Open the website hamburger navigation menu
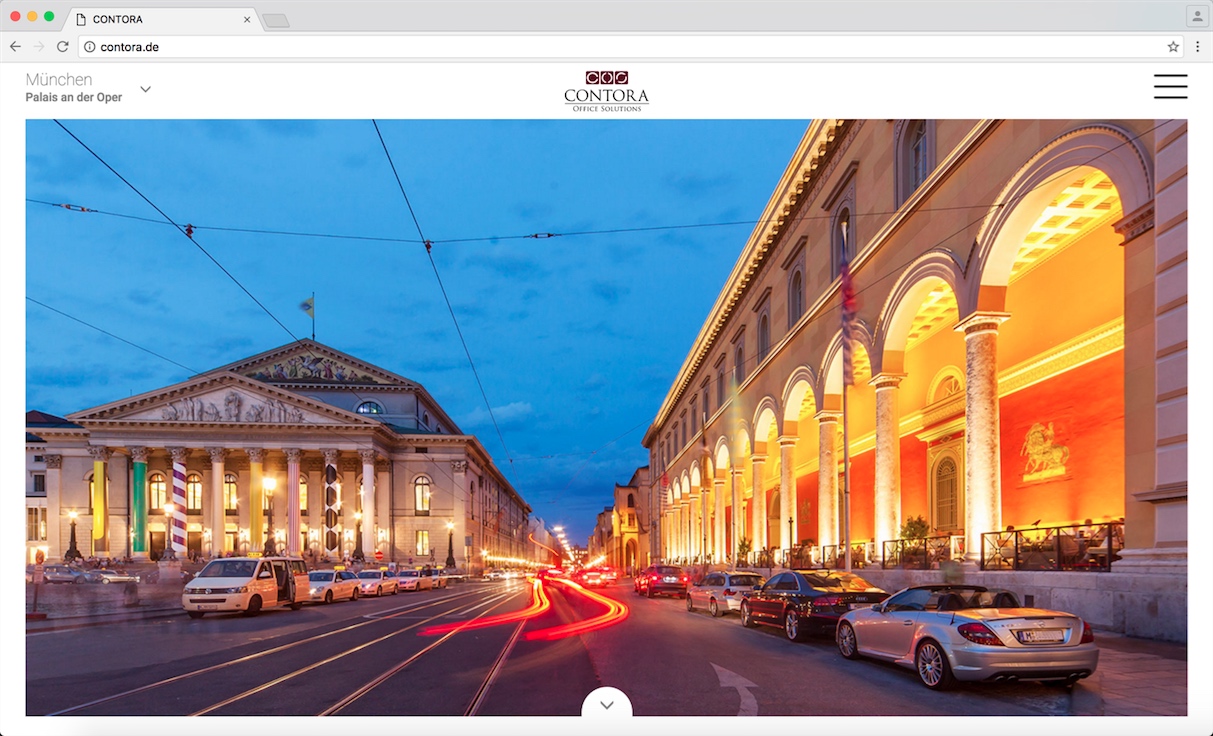The width and height of the screenshot is (1213, 736). pyautogui.click(x=1170, y=87)
